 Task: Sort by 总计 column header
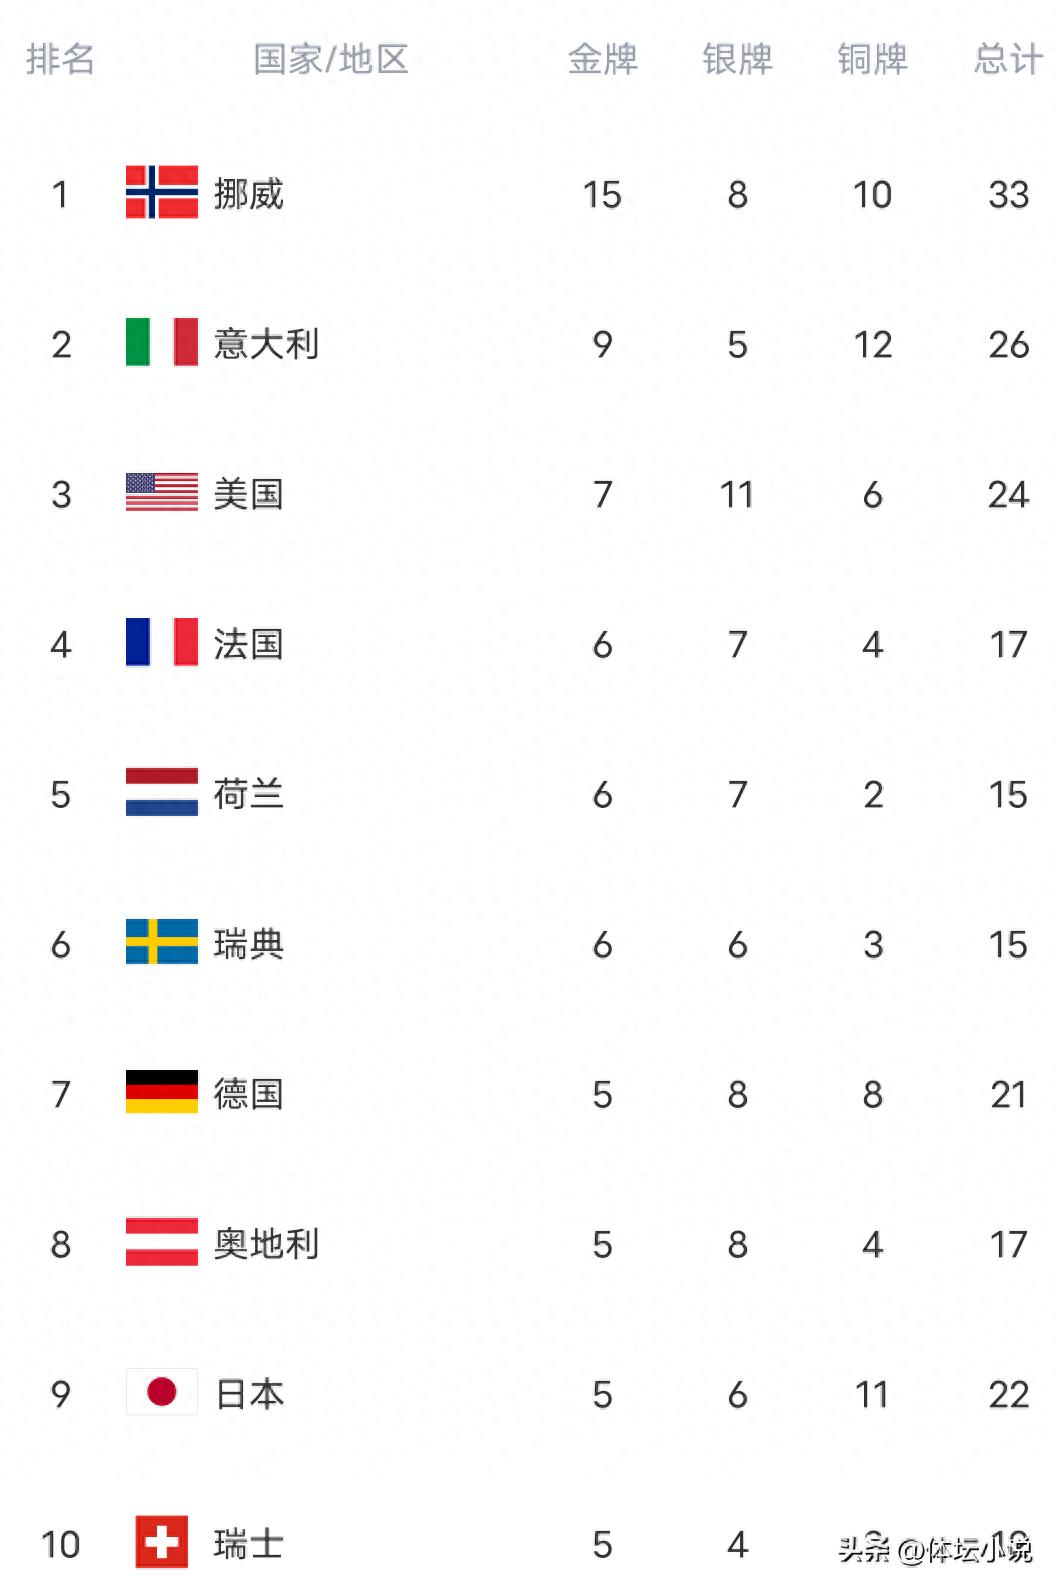(x=1008, y=59)
